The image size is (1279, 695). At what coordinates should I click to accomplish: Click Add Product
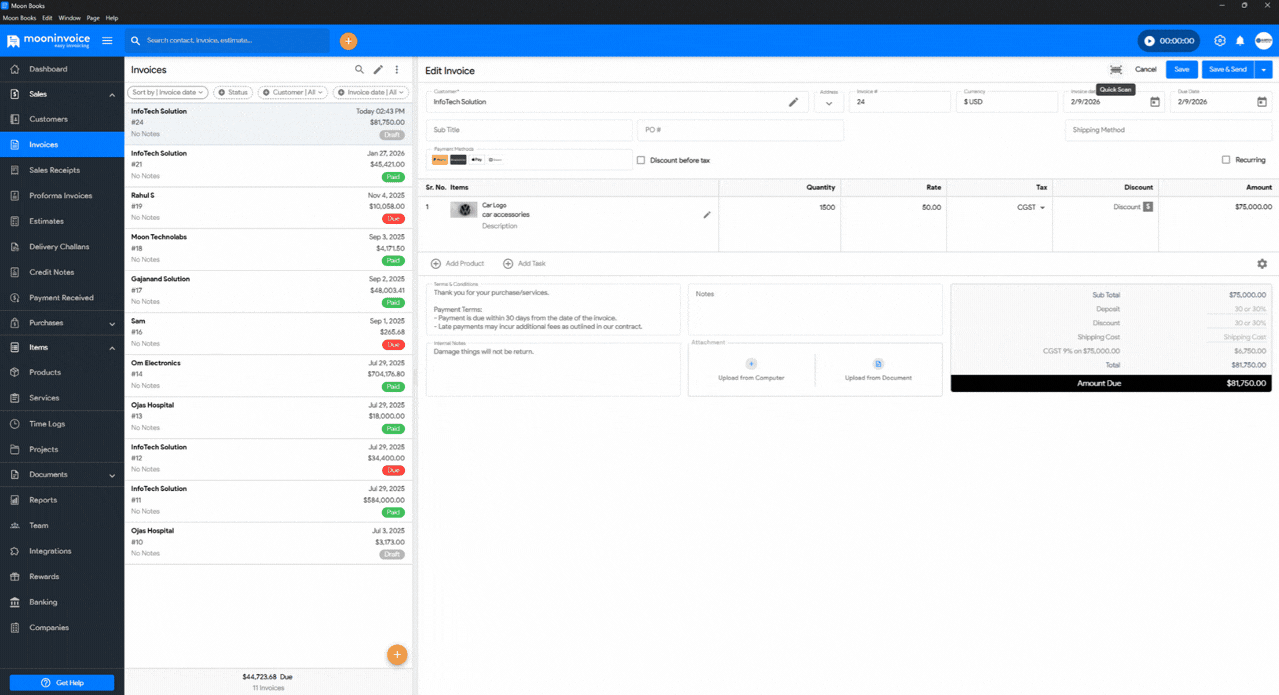458,264
